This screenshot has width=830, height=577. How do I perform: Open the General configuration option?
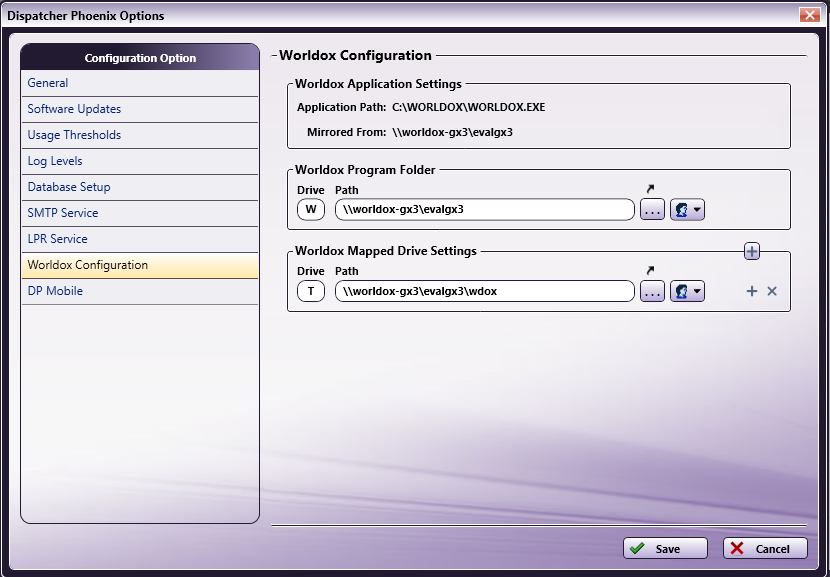140,83
